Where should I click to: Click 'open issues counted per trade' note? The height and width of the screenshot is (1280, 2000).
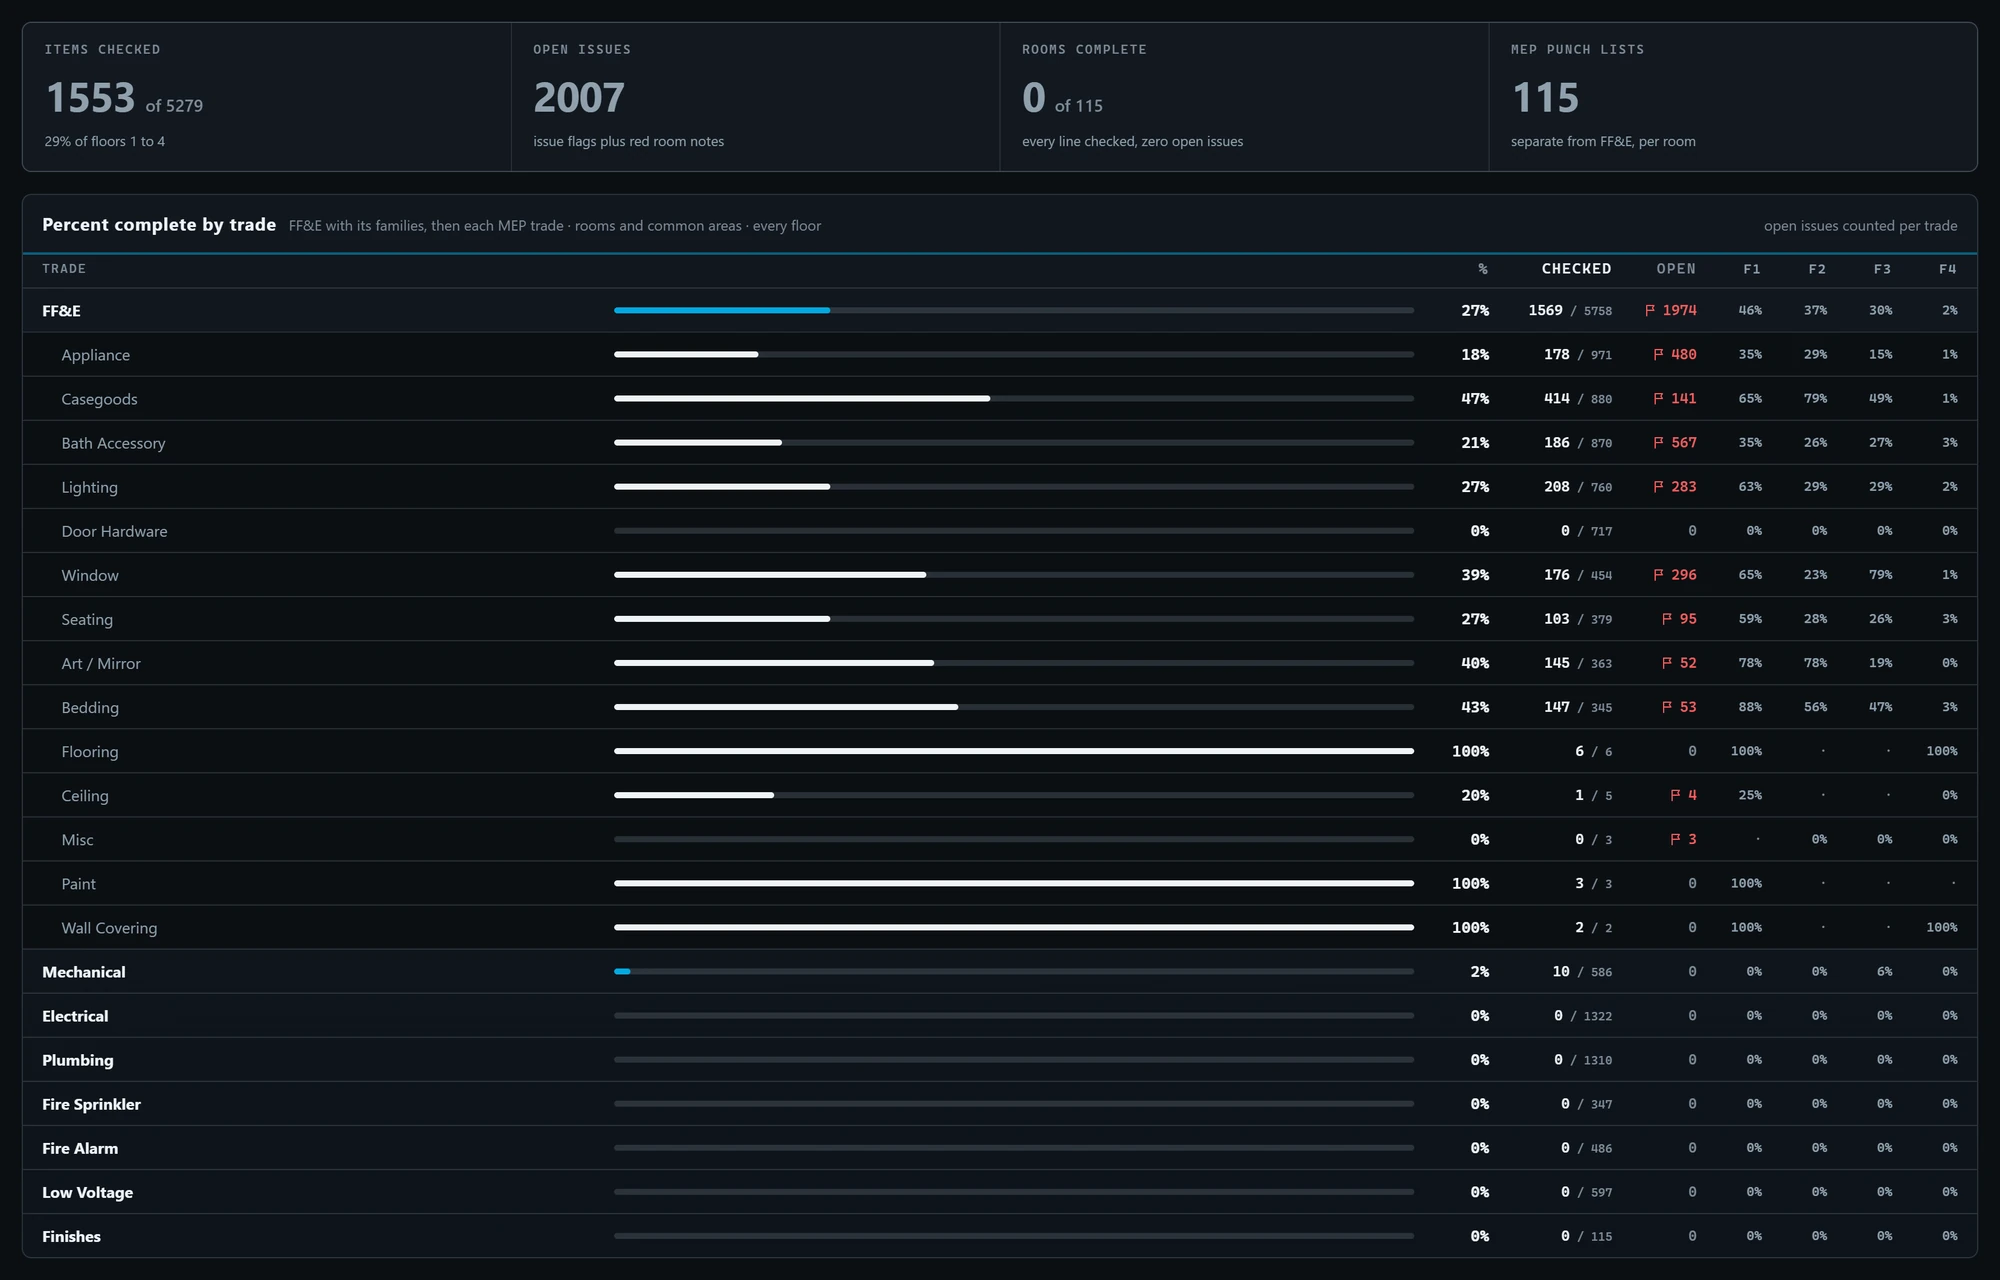click(1861, 226)
